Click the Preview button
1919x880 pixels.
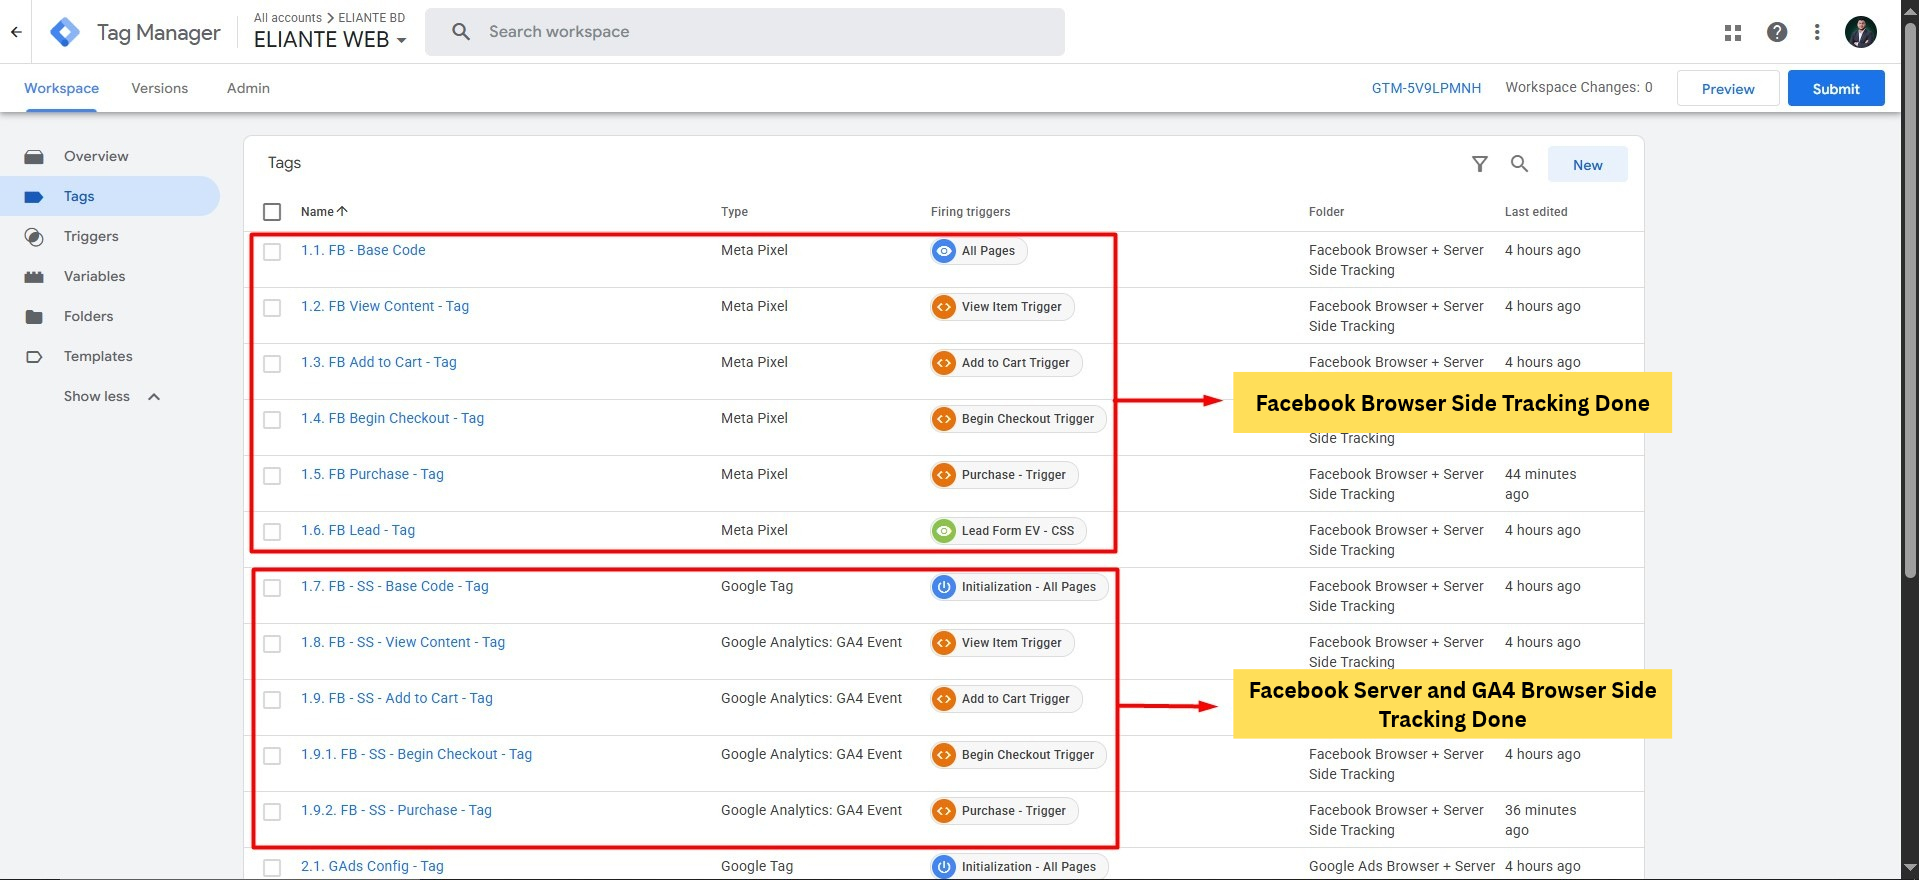1727,88
